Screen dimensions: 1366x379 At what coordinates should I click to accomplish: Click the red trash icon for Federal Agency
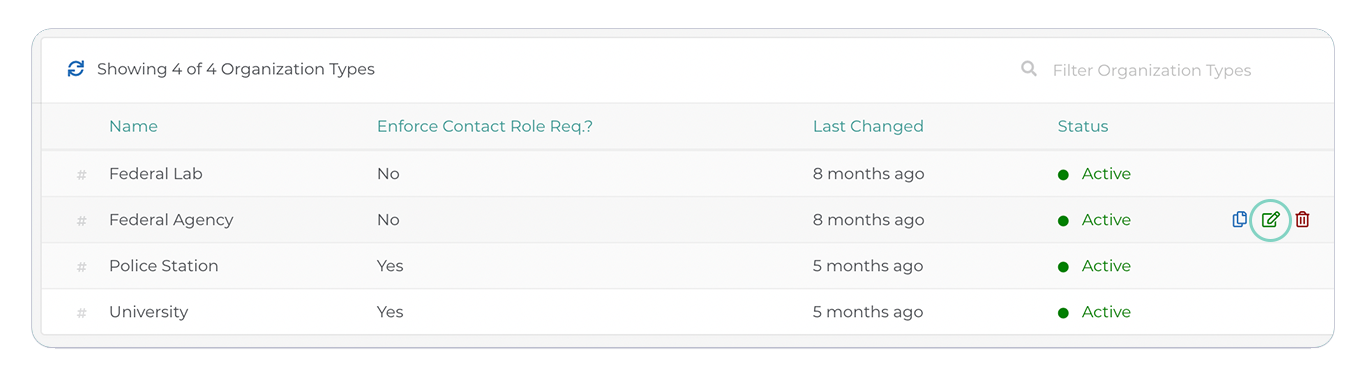pos(1302,220)
